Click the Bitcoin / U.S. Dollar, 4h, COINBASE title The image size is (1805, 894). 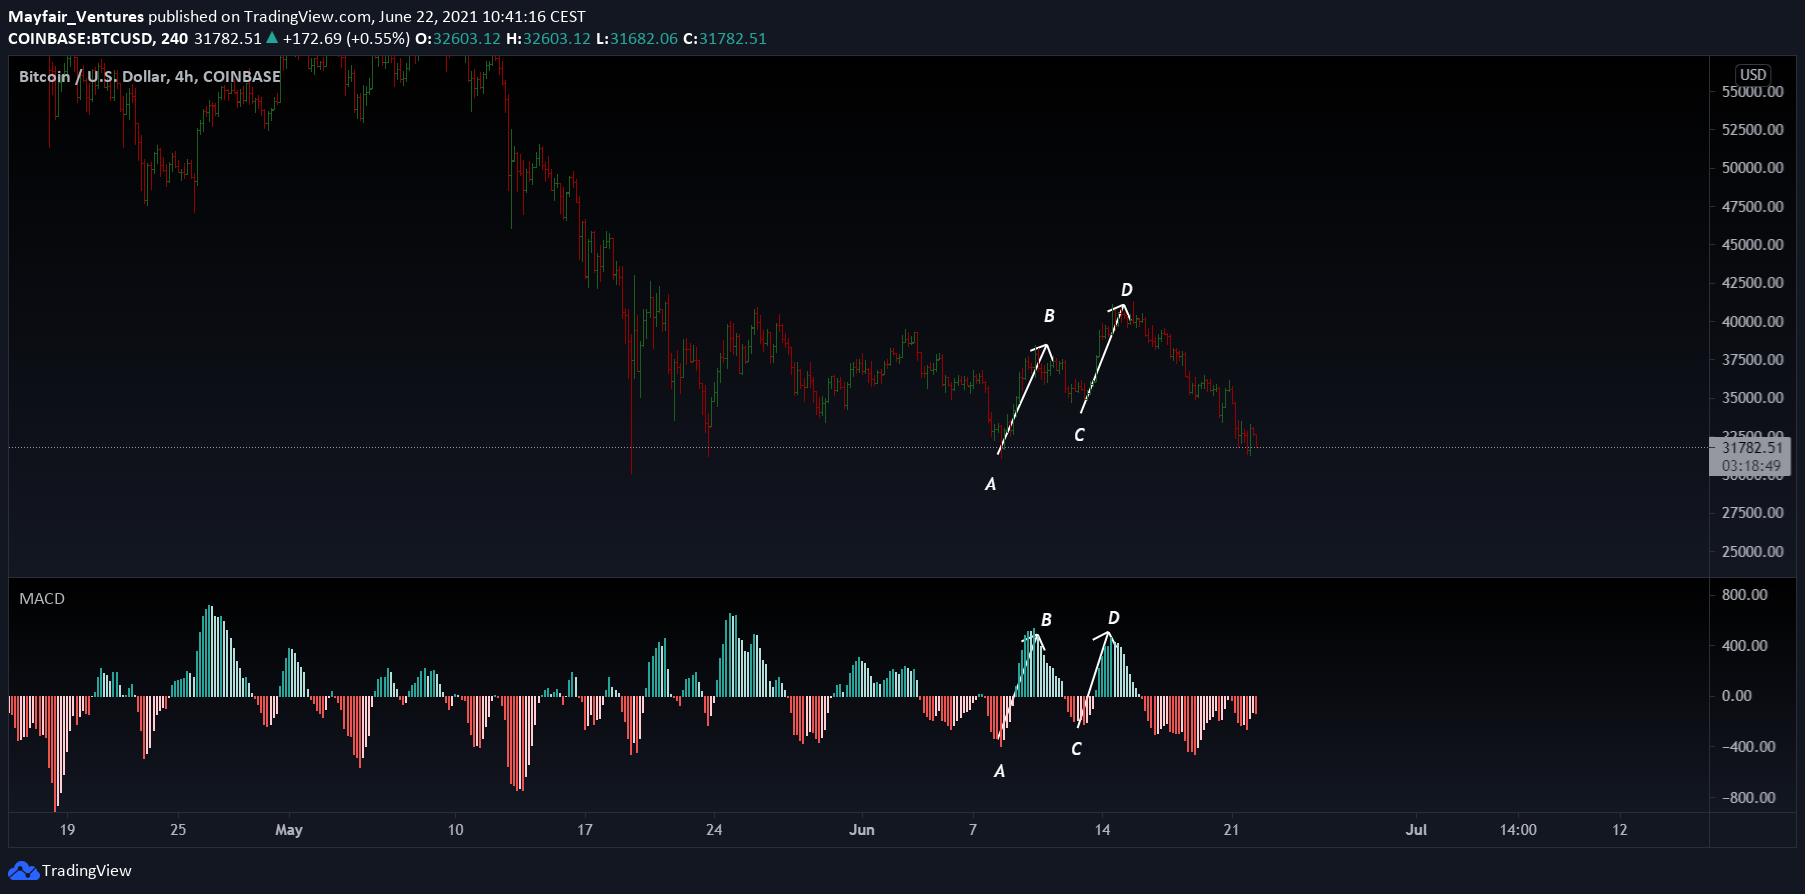150,77
